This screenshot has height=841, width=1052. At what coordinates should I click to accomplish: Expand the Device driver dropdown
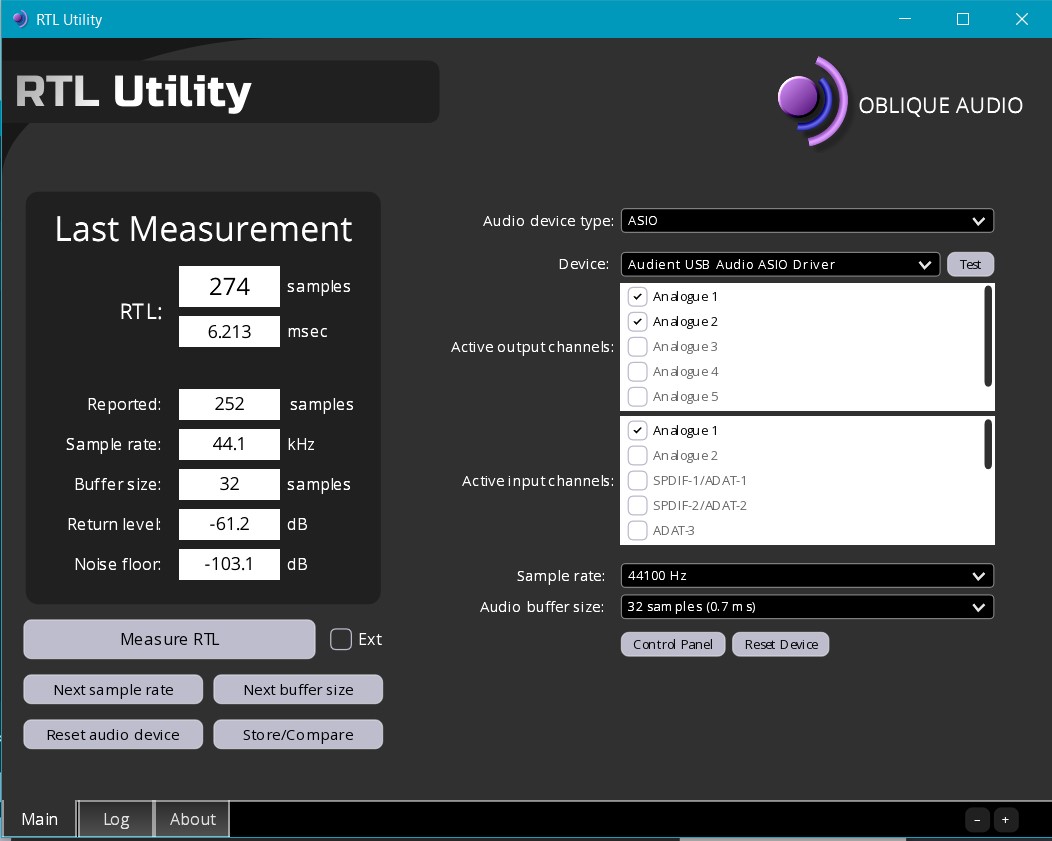pyautogui.click(x=779, y=265)
